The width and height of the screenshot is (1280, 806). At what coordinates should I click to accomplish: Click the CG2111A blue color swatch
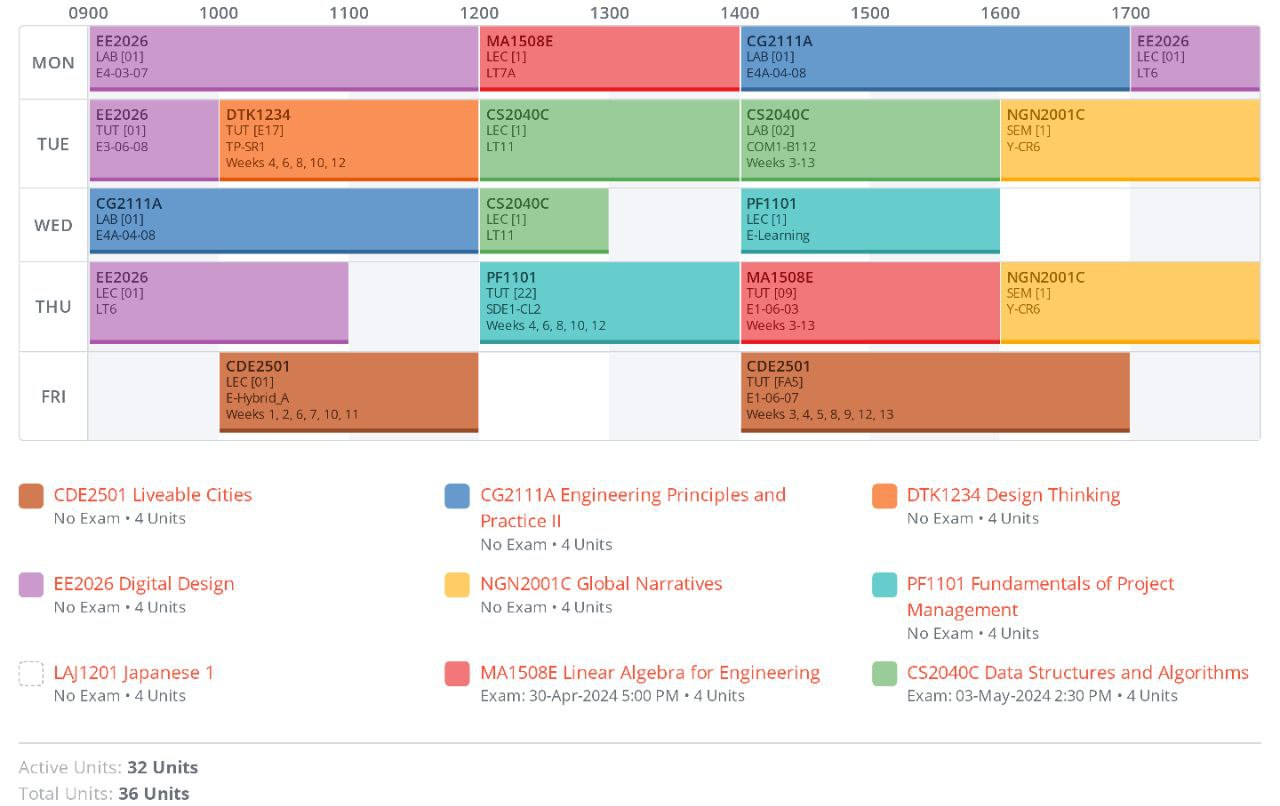click(457, 496)
